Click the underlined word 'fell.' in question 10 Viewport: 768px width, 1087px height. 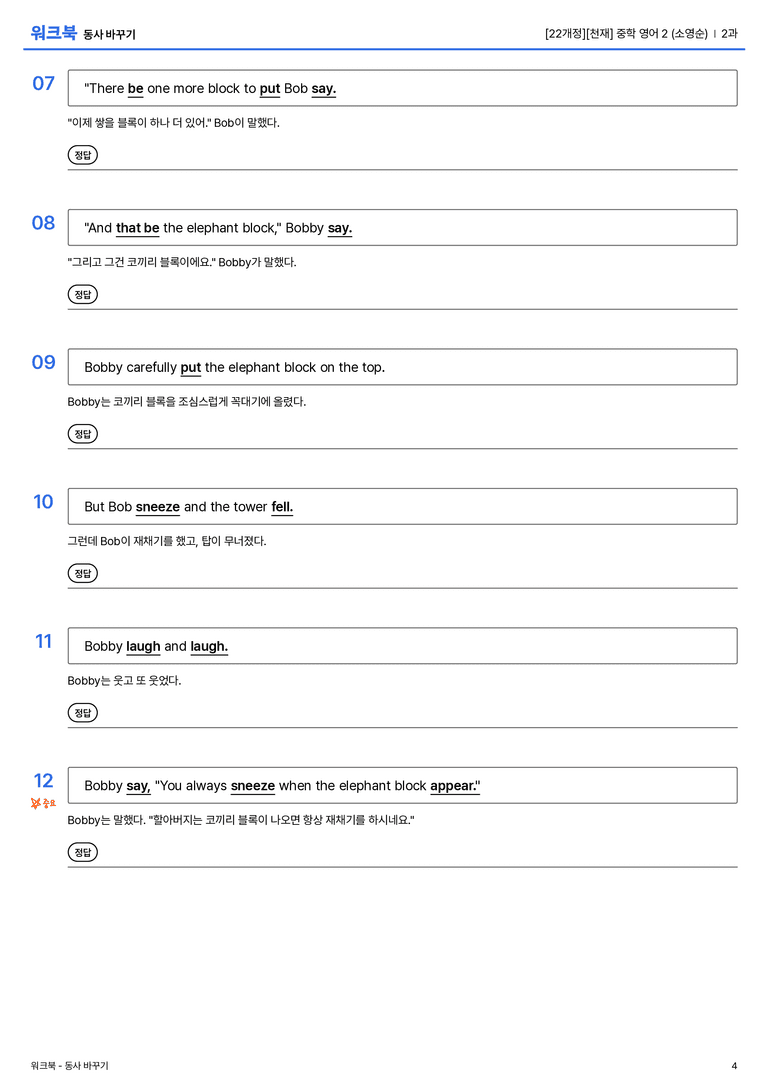point(282,507)
